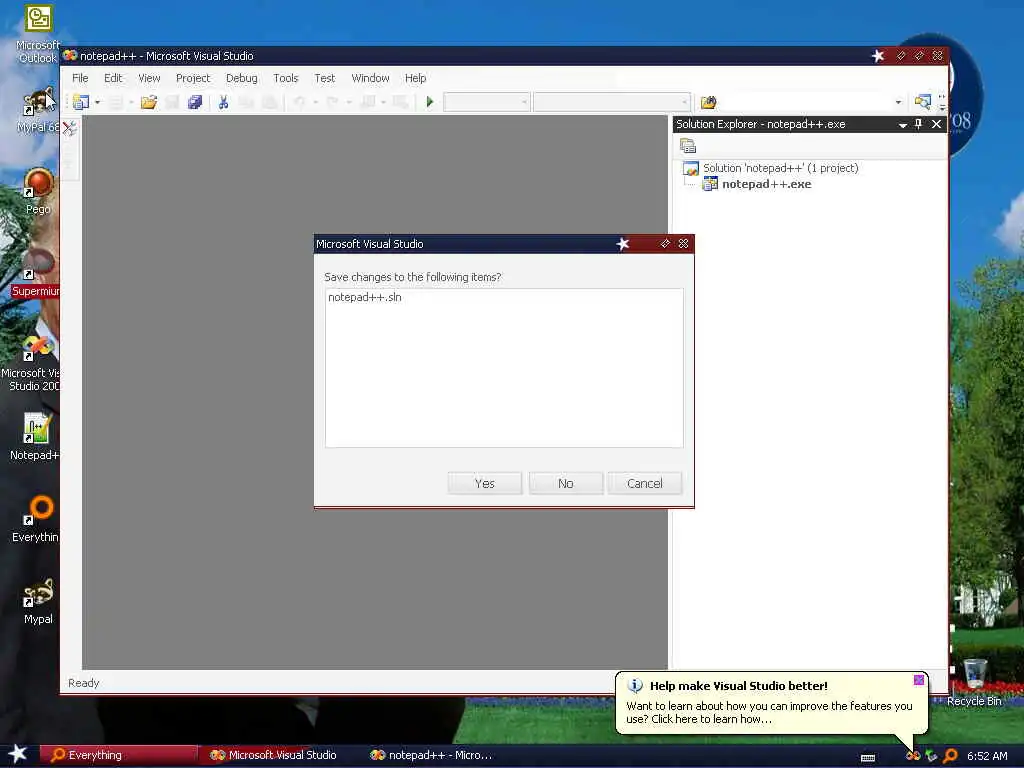Switch to Everything taskbar button
The height and width of the screenshot is (768, 1024).
(118, 755)
